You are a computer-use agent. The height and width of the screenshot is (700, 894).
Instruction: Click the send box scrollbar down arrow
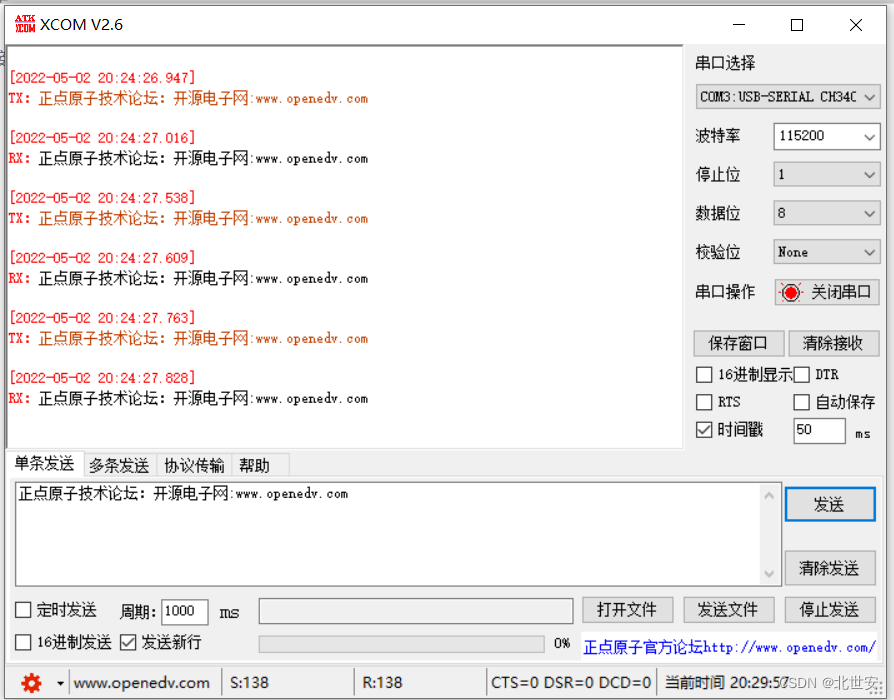769,573
